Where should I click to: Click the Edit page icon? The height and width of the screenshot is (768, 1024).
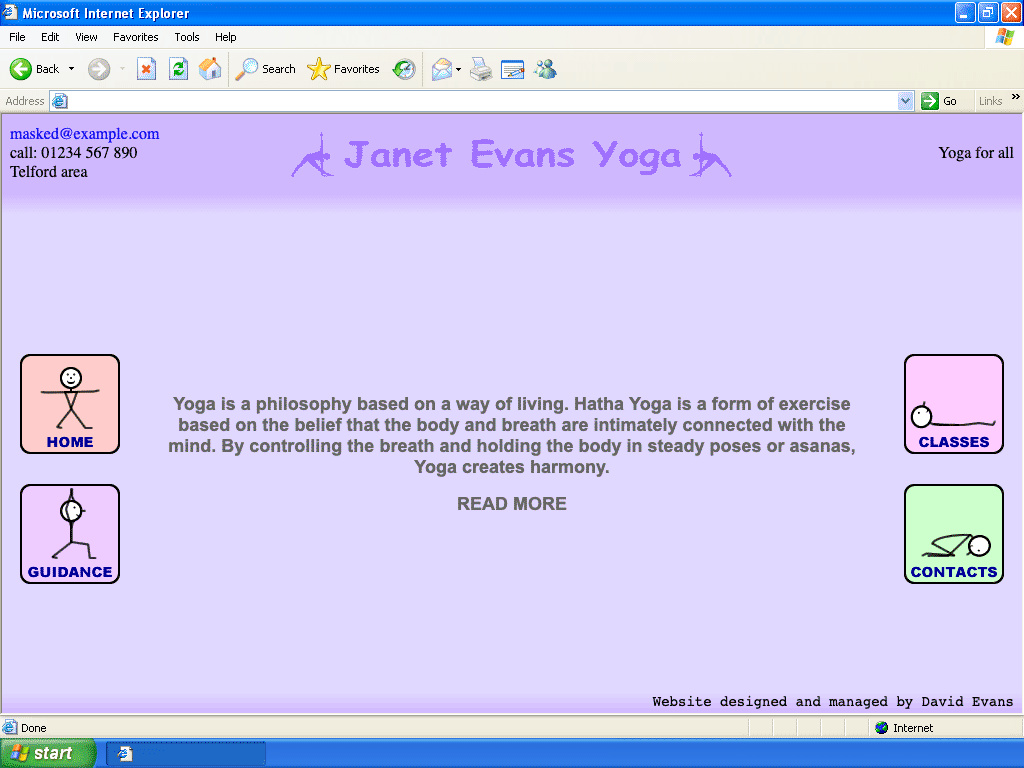click(513, 69)
